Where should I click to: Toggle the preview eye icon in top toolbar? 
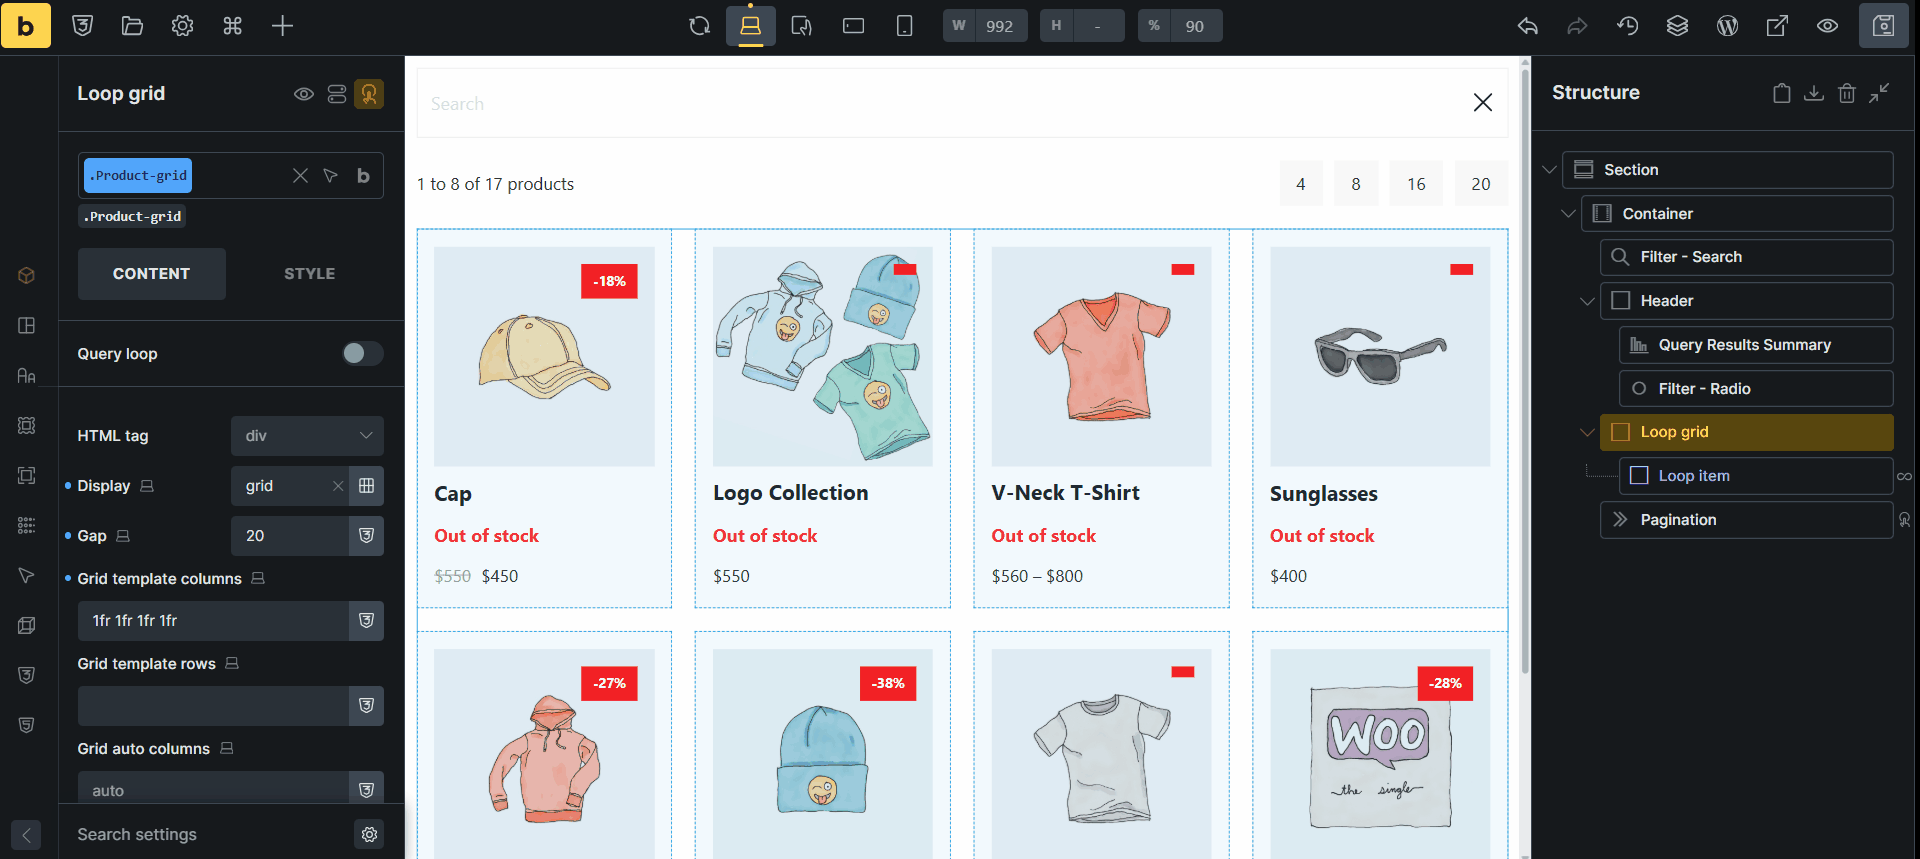coord(1827,26)
